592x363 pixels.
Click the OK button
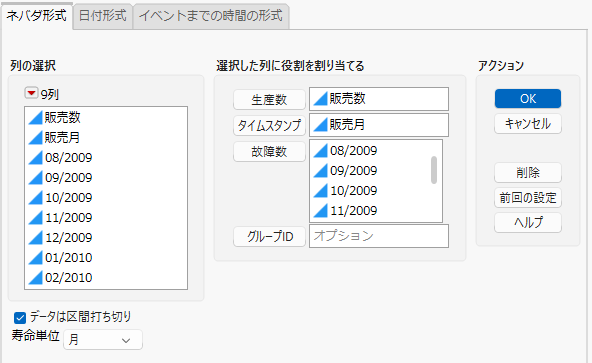point(528,99)
